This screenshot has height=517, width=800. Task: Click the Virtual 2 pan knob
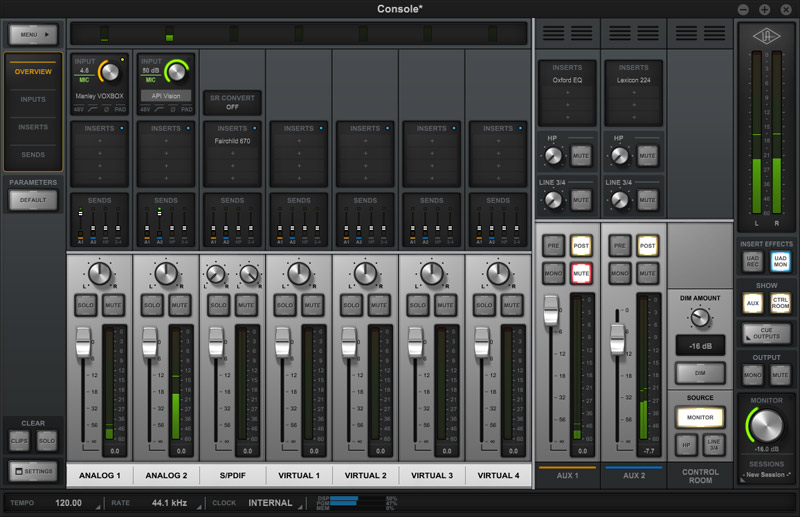(x=365, y=274)
